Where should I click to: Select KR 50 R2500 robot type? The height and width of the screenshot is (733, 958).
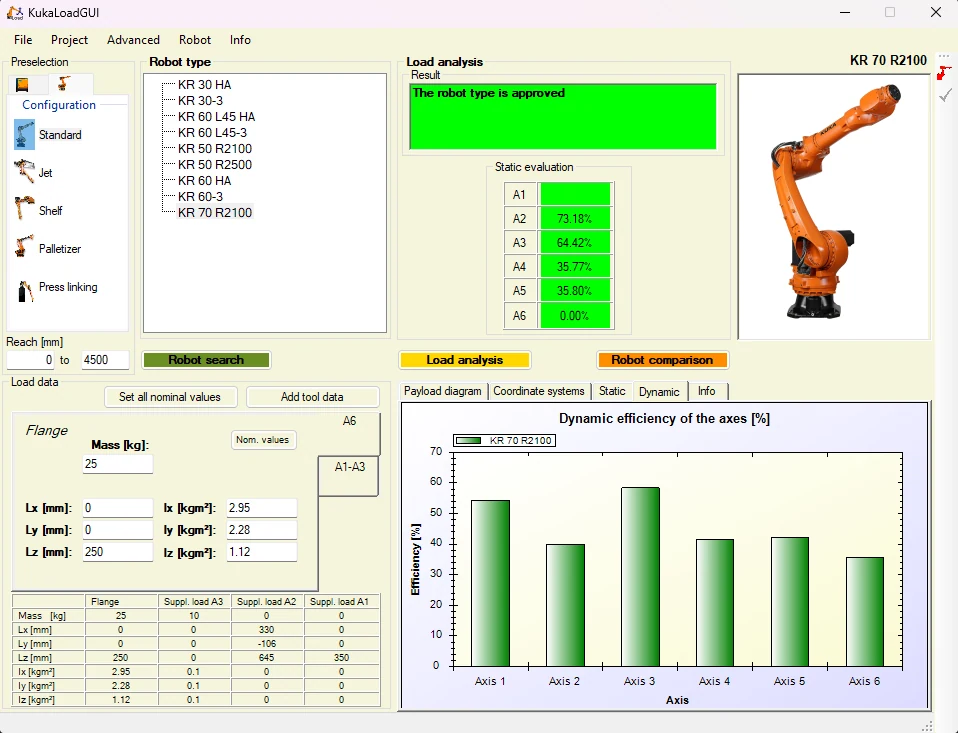click(215, 164)
